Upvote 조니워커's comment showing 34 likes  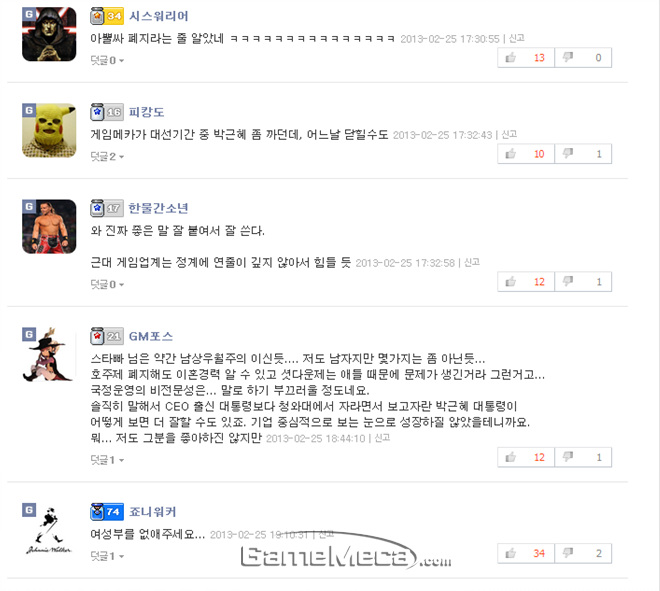coord(526,553)
